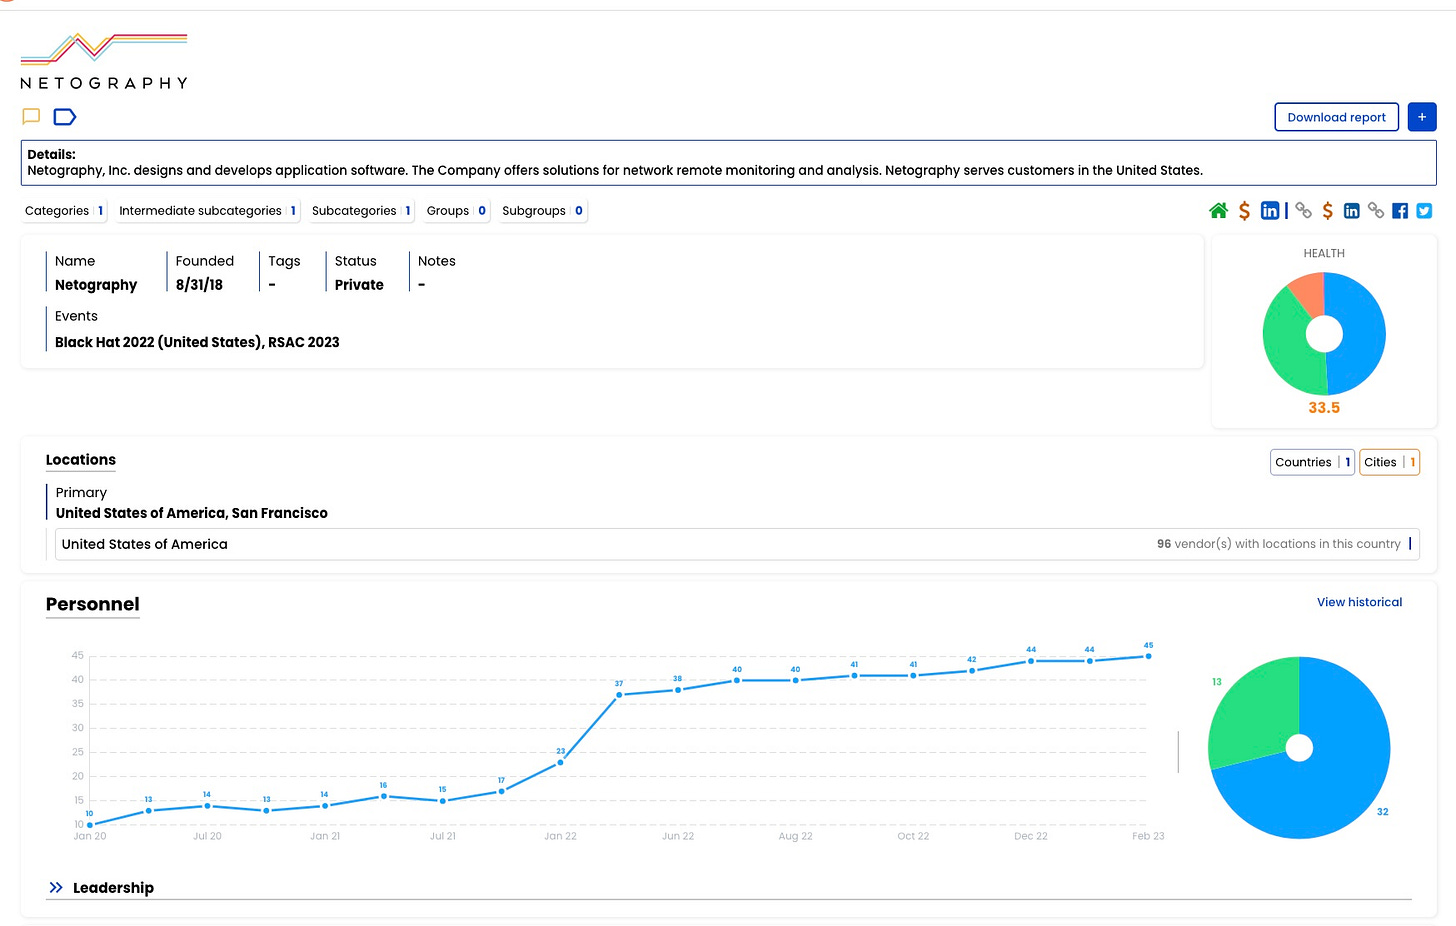This screenshot has width=1456, height=926.
Task: Click the Netography logo
Action: tap(104, 61)
